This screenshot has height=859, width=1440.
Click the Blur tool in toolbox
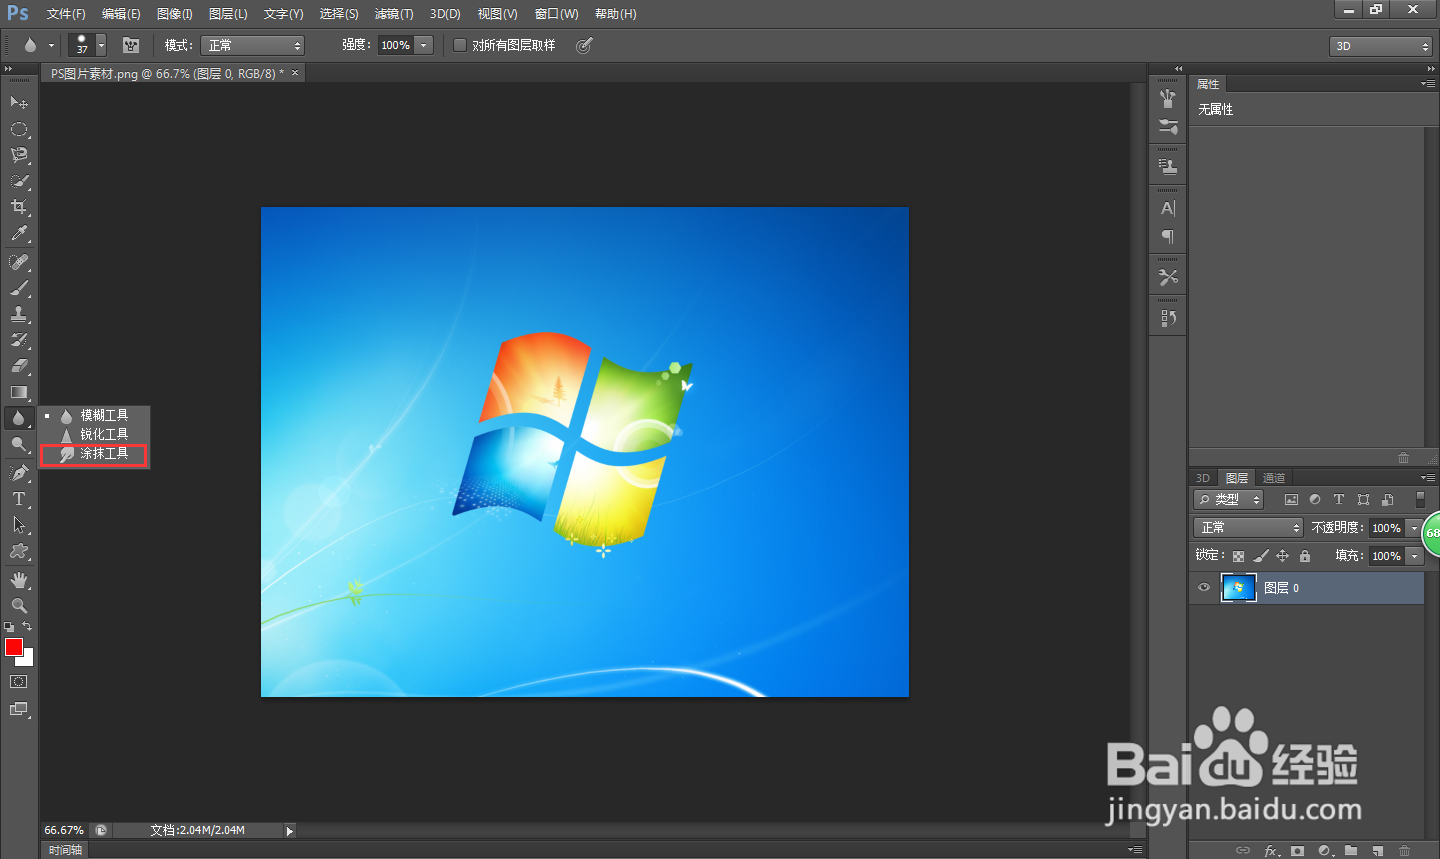[x=19, y=418]
